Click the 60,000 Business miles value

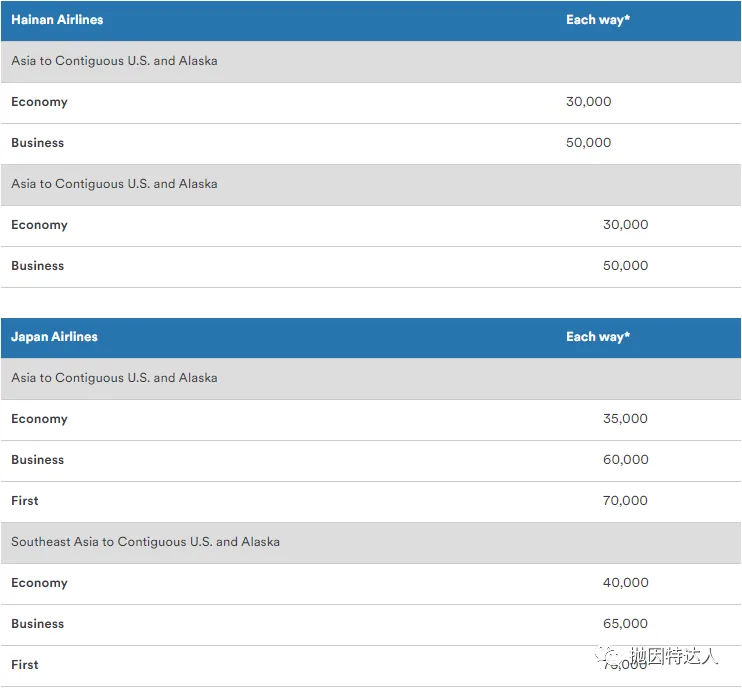tap(625, 460)
